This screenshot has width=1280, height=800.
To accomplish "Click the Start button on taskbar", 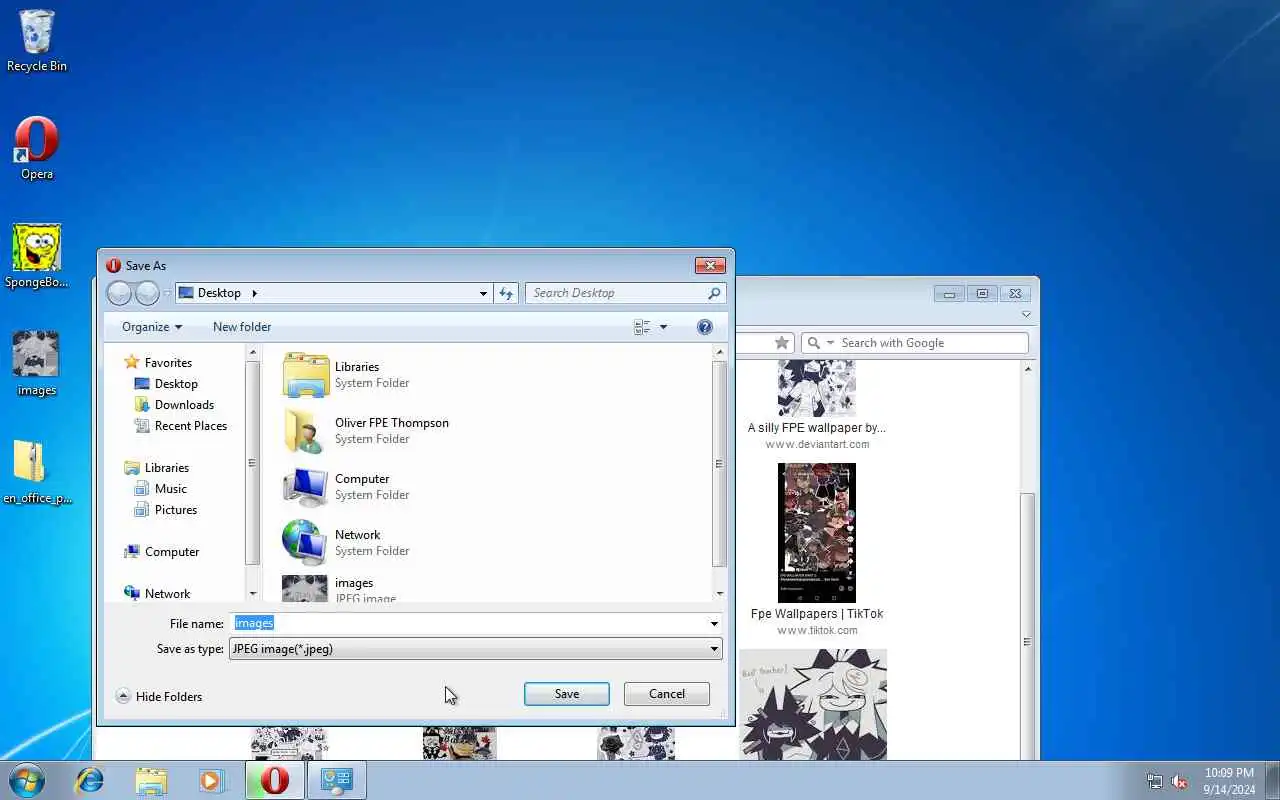I will click(x=27, y=780).
